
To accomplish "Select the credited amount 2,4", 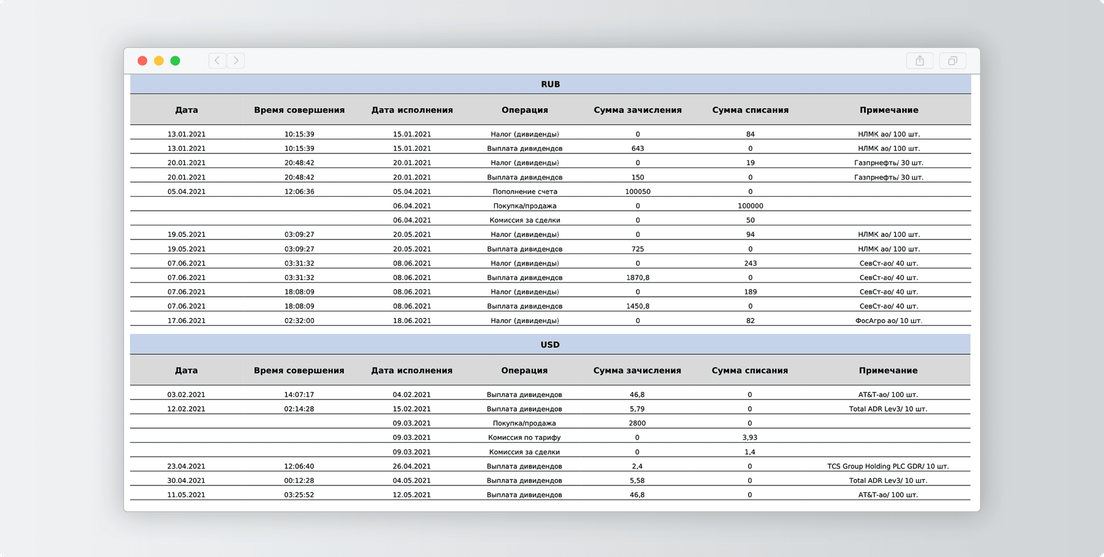I will point(637,466).
